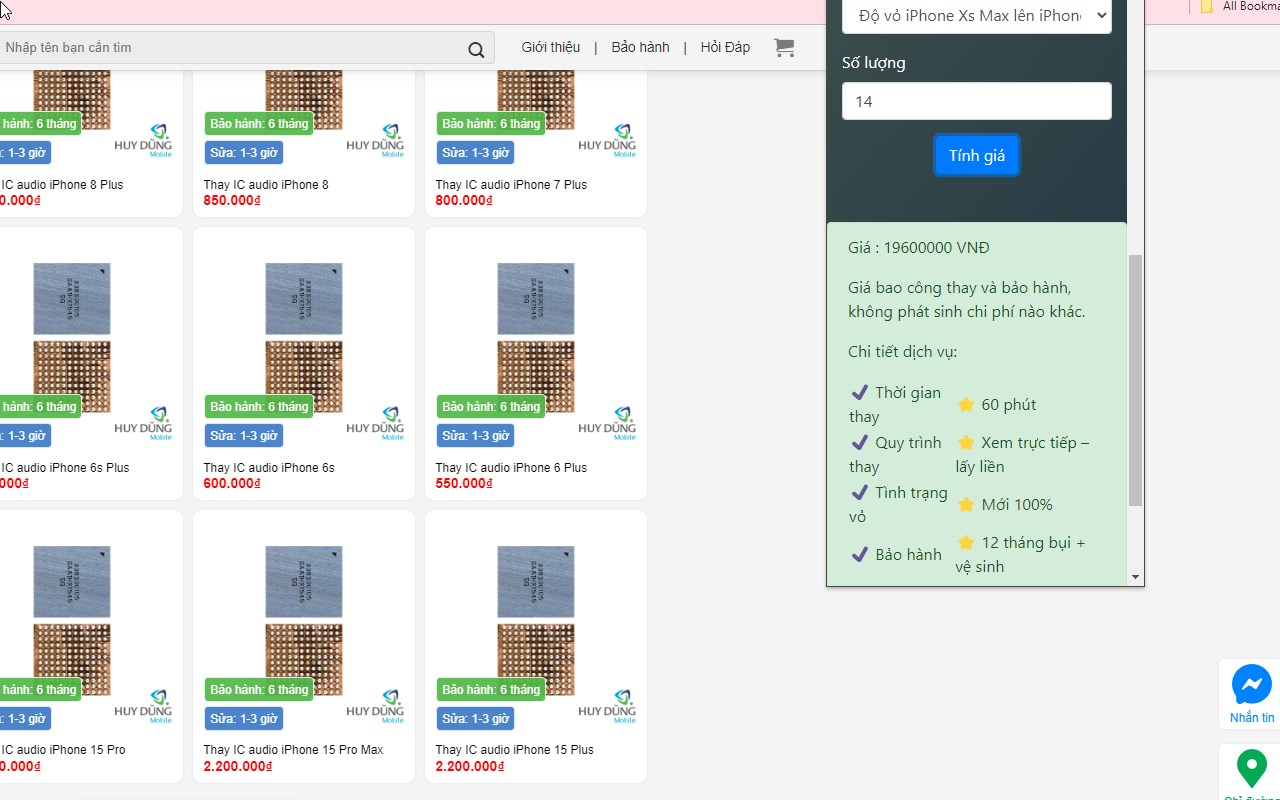The image size is (1280, 800).
Task: Click Bảo hành 6 tháng badge on iPhone 15 Pro Max card
Action: 259,690
